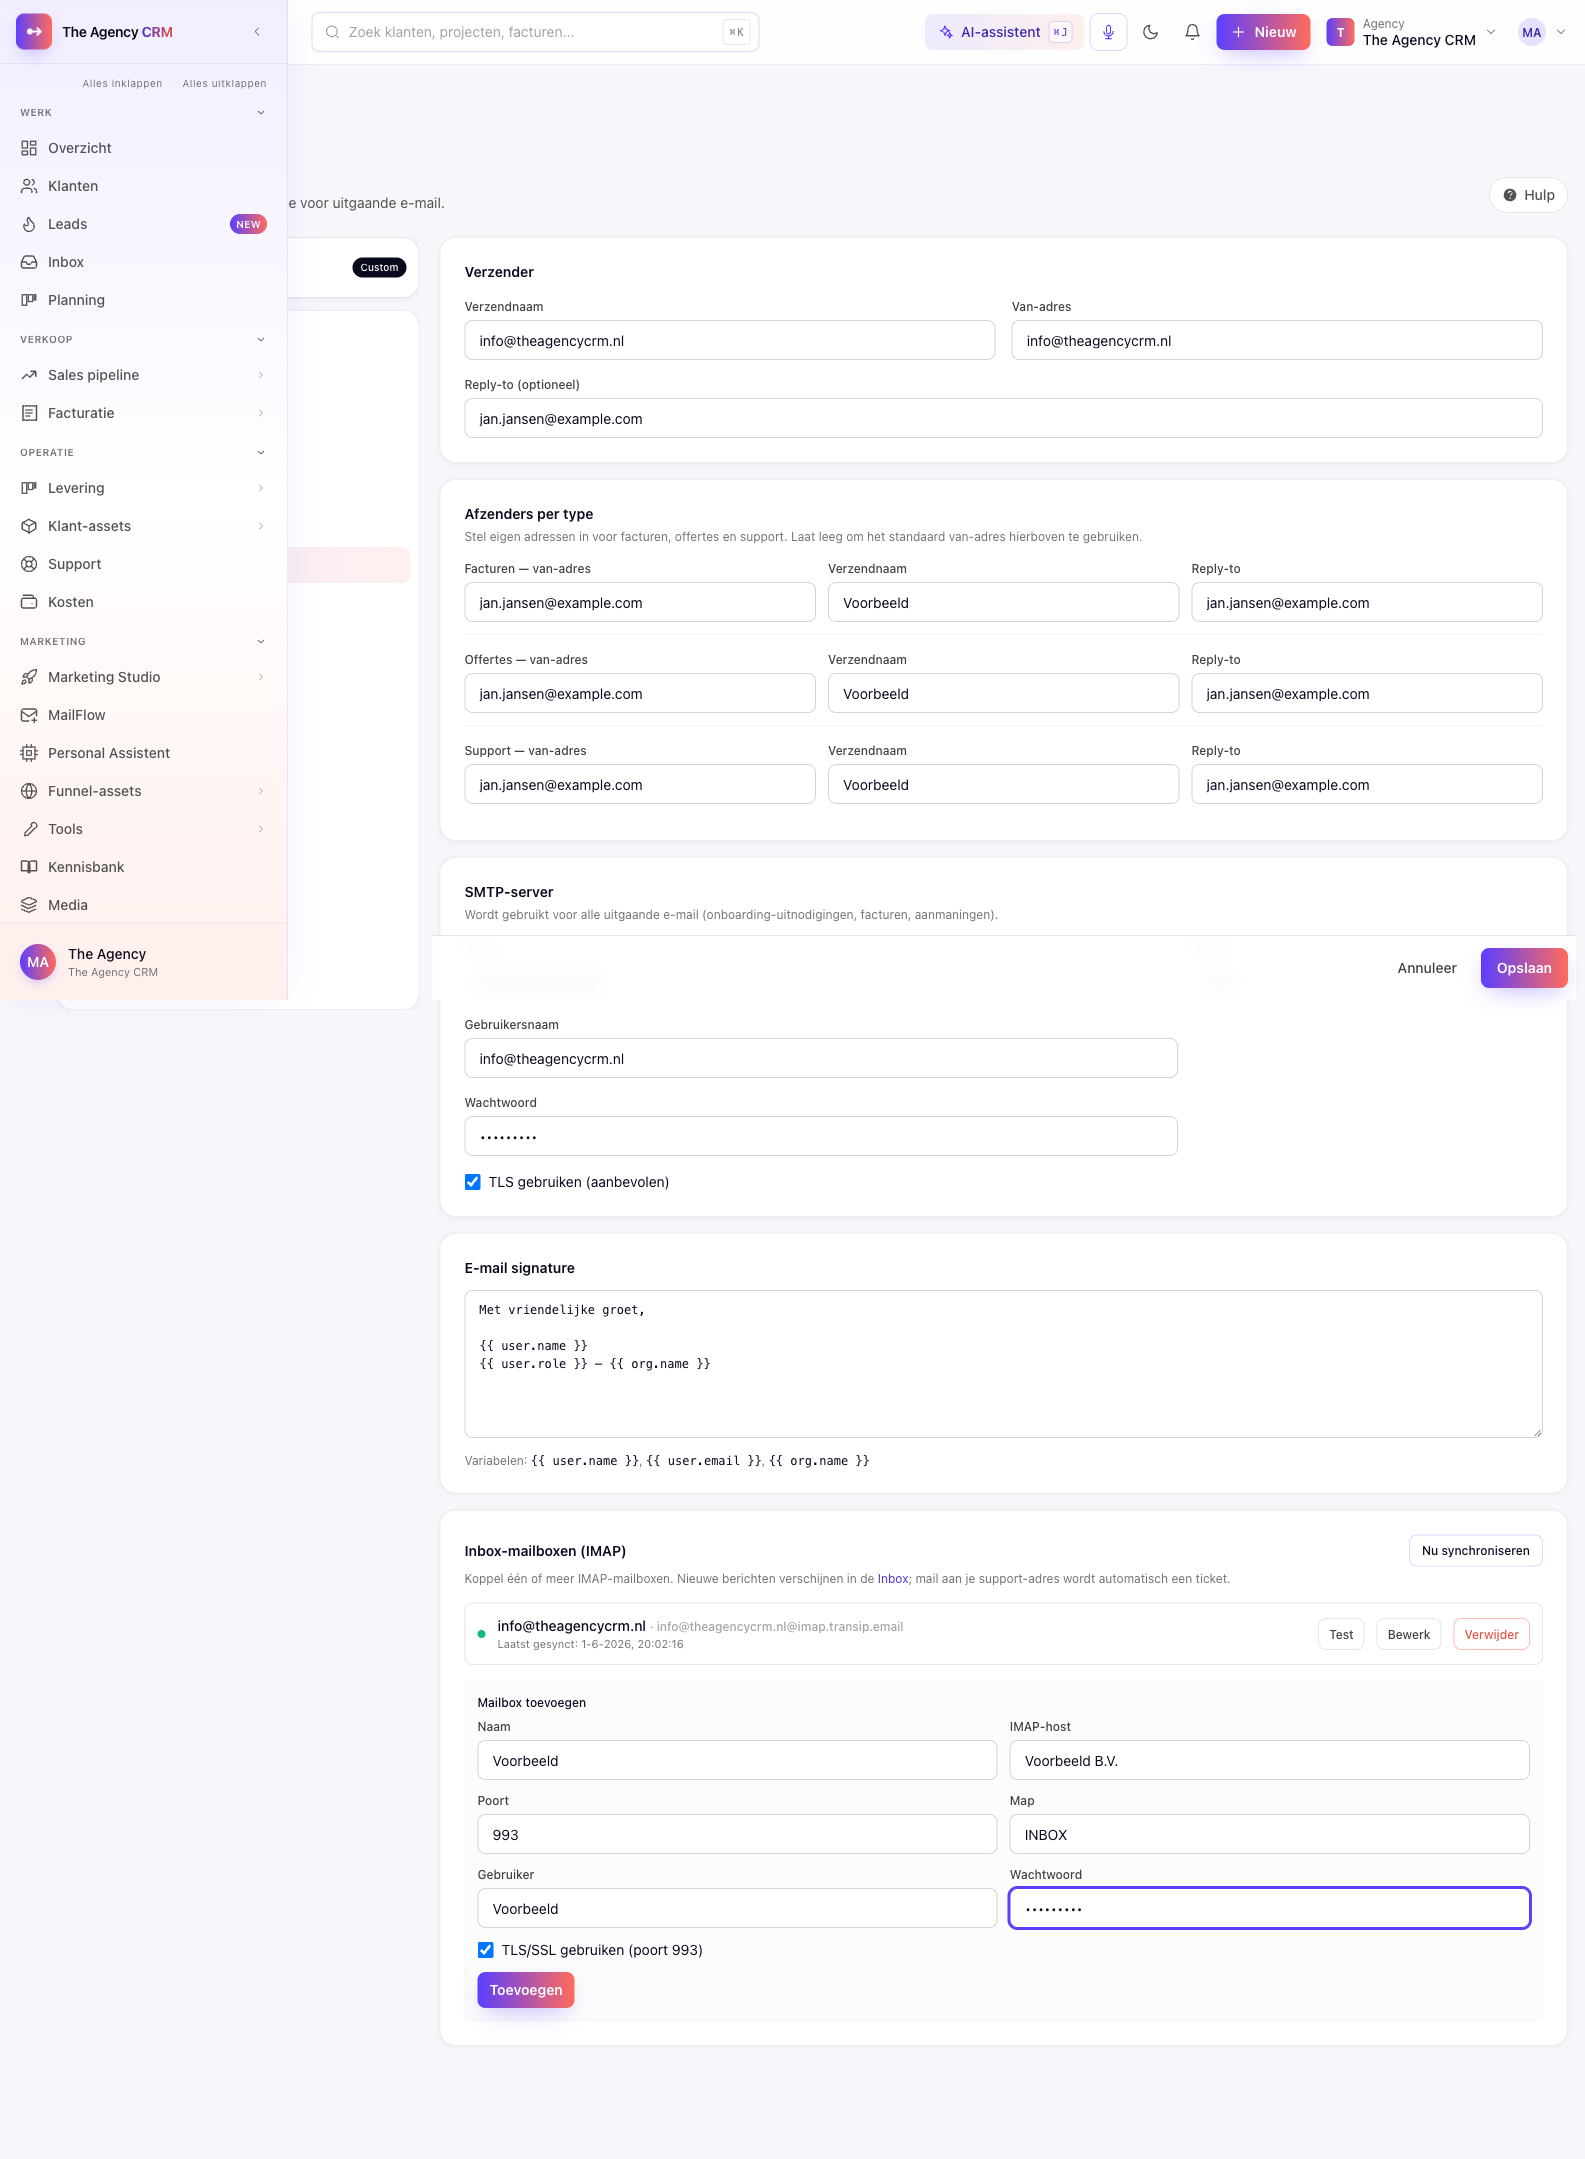The width and height of the screenshot is (1585, 2159).
Task: Click Bewerk for the mailbox
Action: coord(1409,1635)
